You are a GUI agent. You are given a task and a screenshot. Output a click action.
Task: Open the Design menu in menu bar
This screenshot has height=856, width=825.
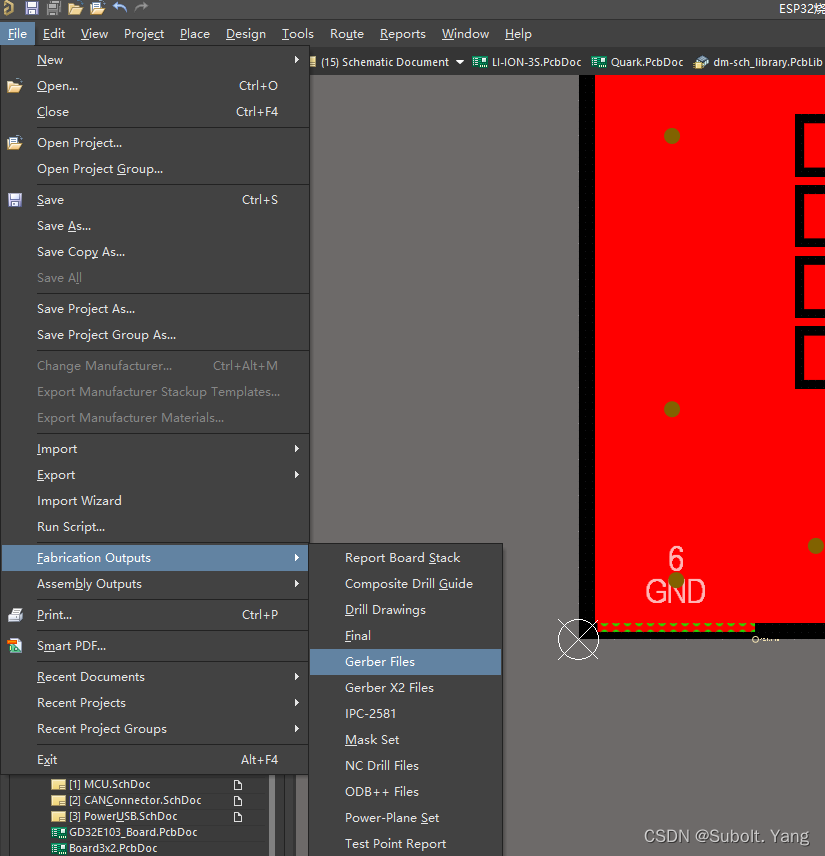click(245, 34)
